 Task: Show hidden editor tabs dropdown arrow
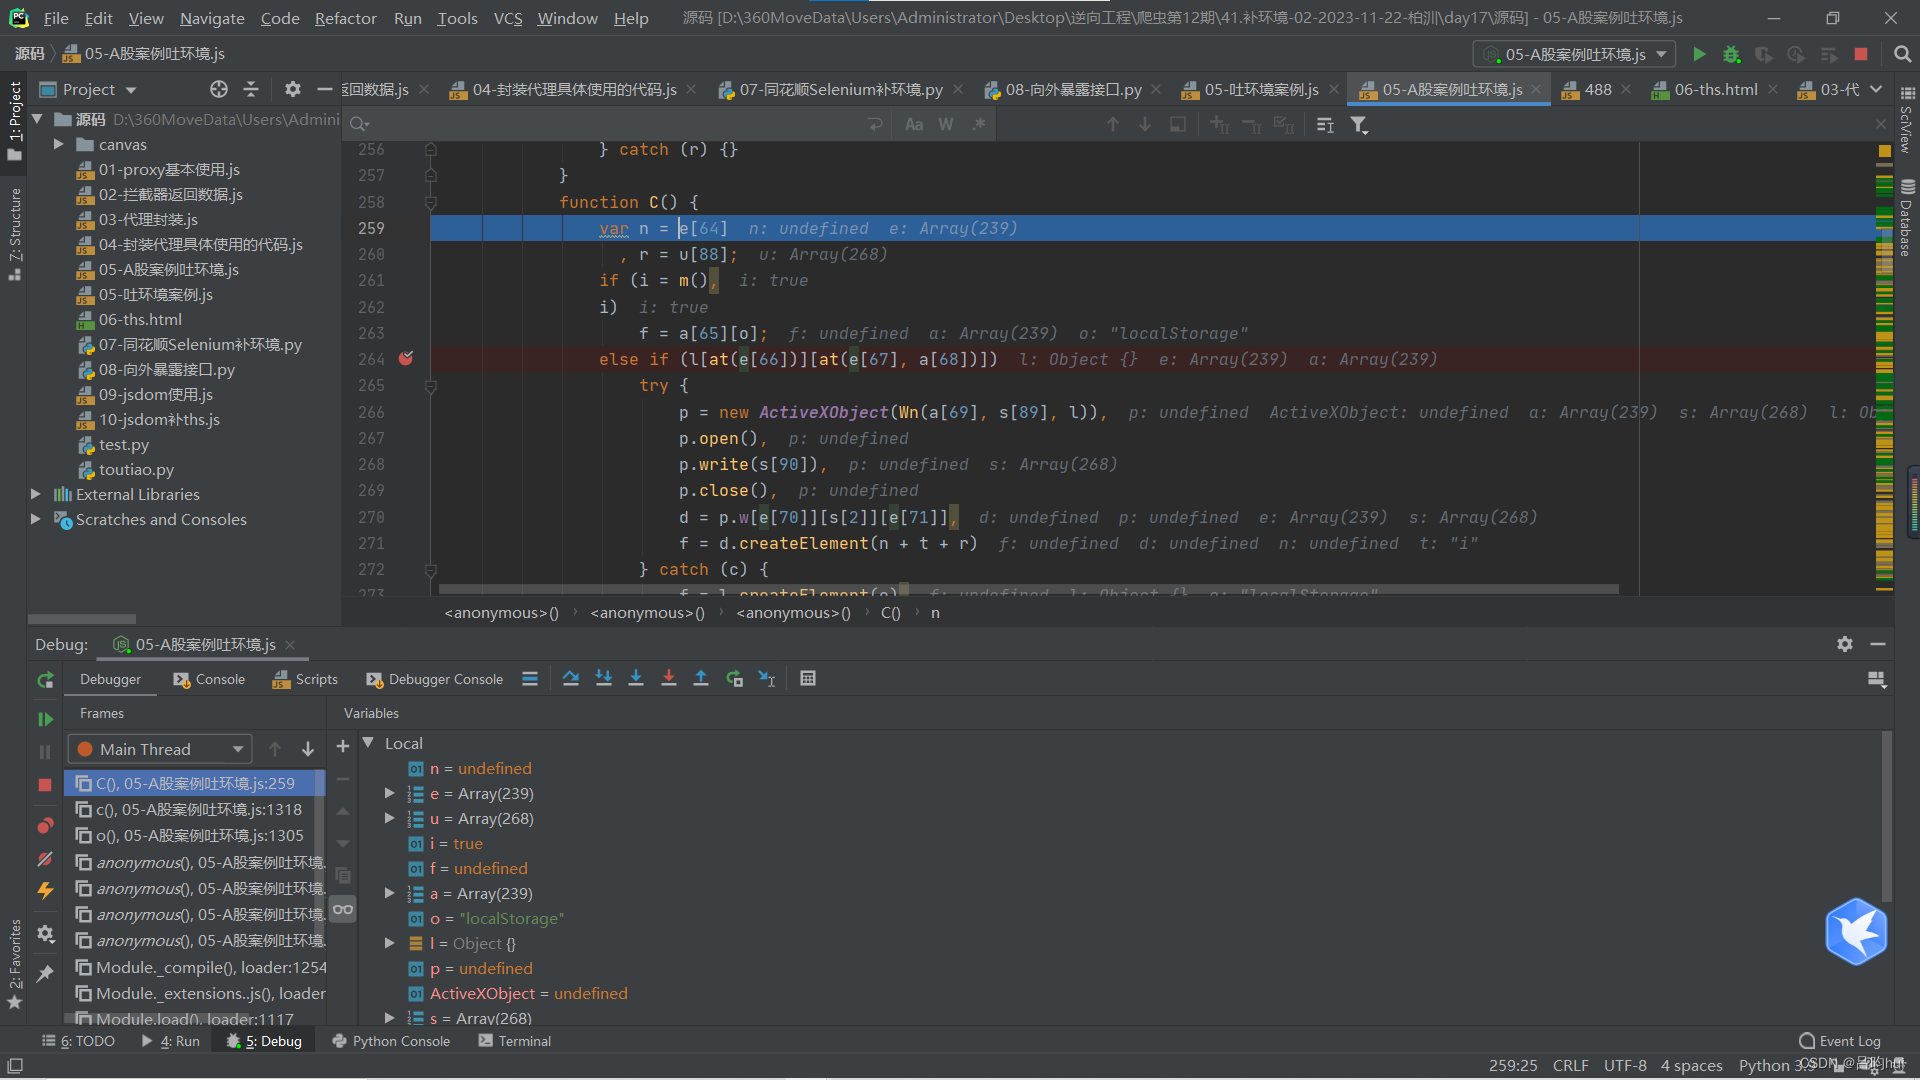[x=1876, y=89]
